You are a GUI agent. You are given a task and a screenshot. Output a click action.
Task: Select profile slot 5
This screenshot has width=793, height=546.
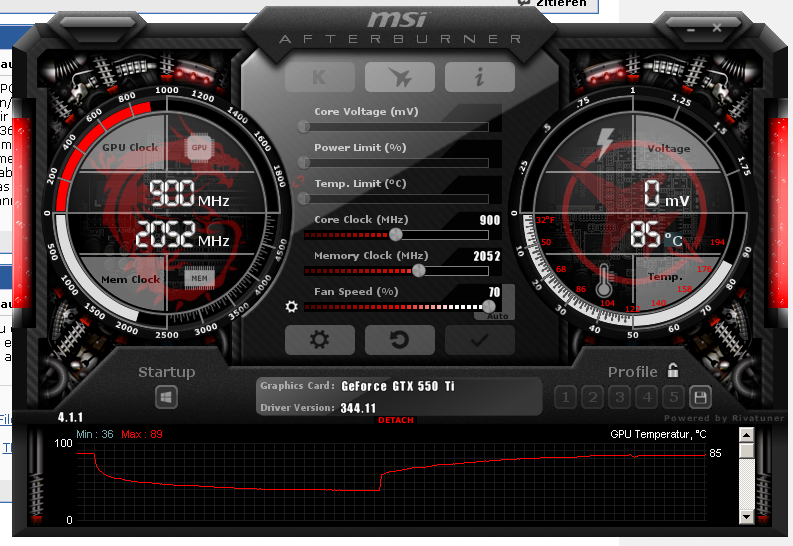point(674,397)
